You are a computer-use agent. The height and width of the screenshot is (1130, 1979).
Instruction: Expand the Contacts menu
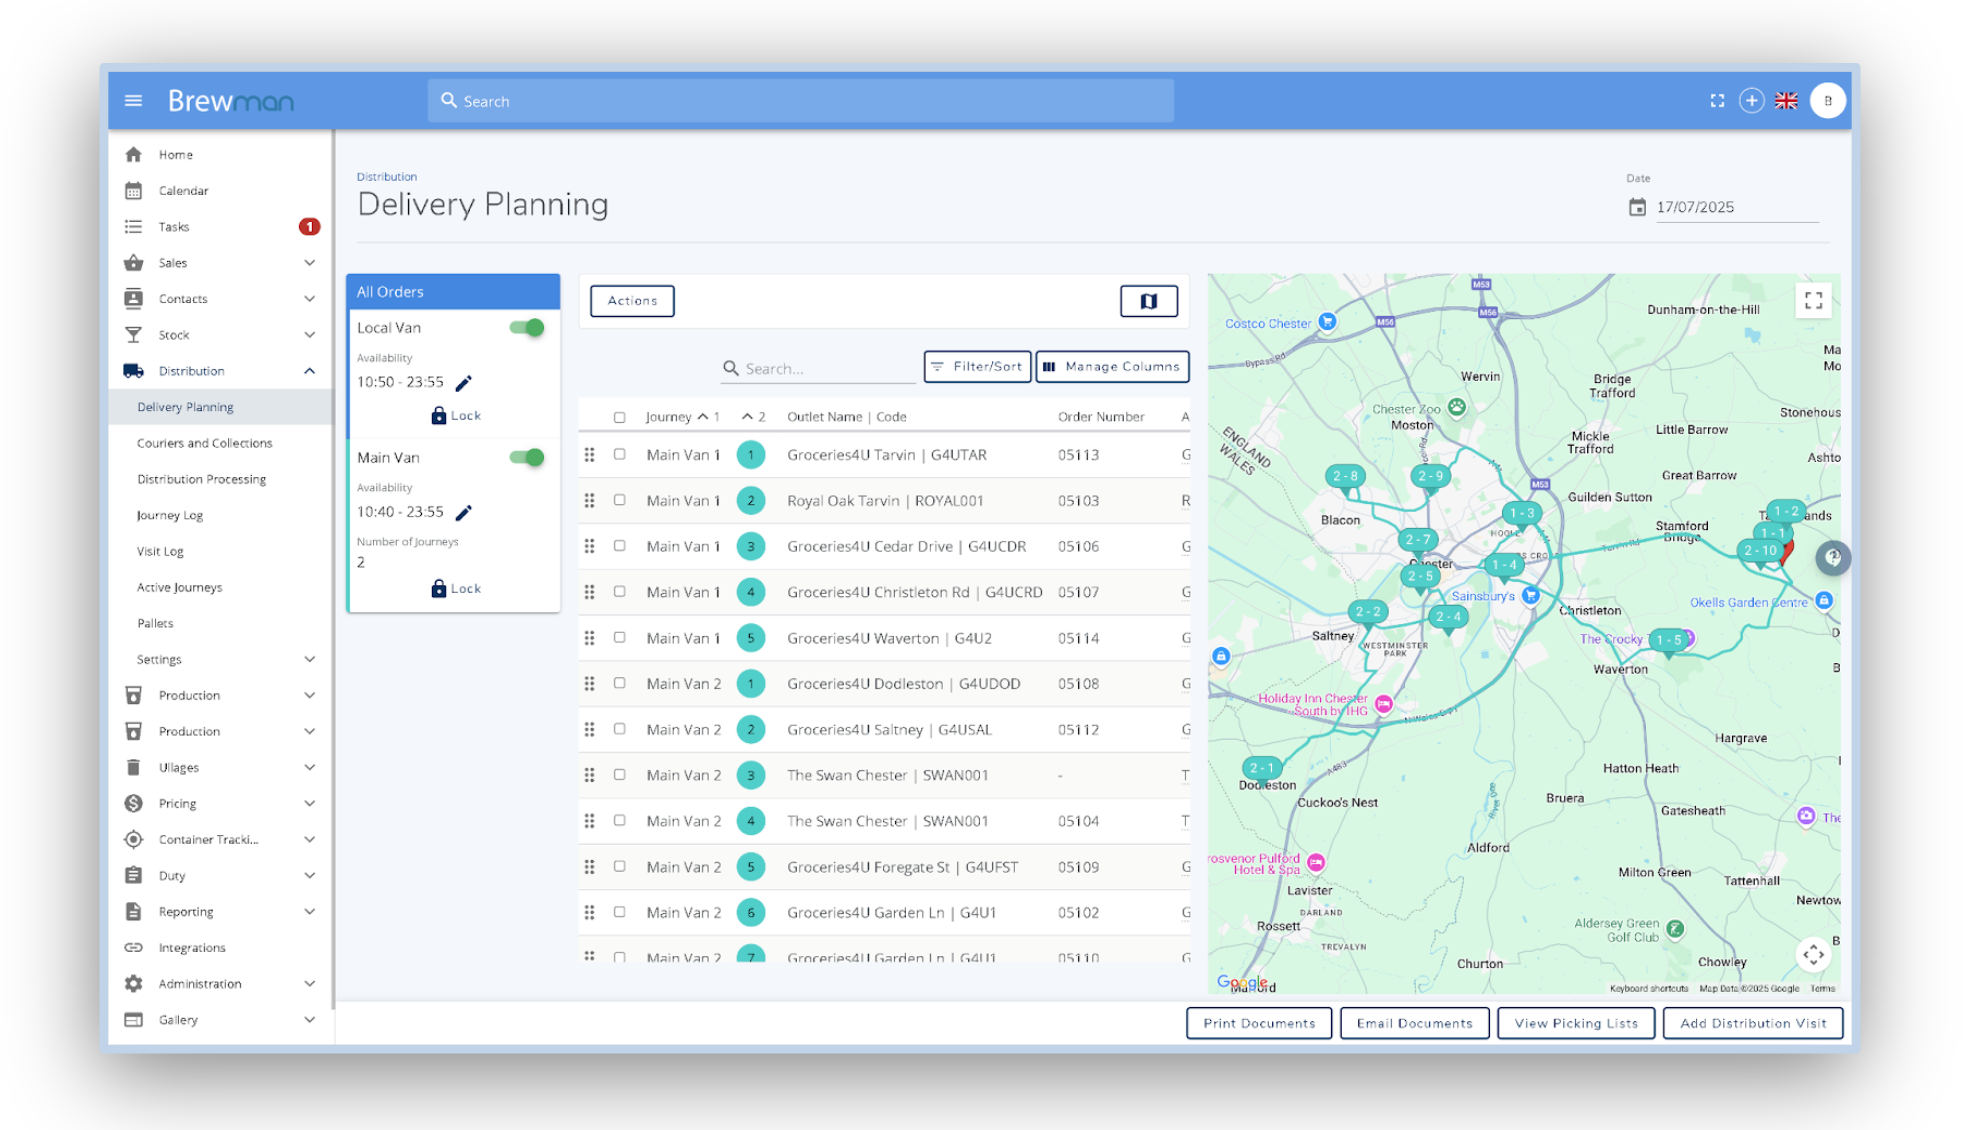coord(220,299)
